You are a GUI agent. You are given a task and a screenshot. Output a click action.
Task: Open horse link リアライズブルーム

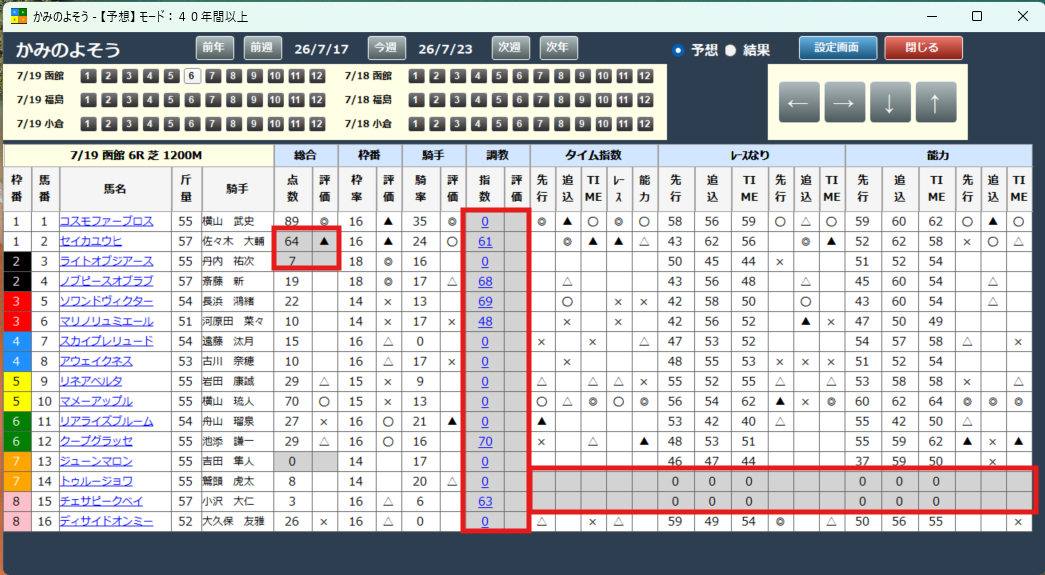[106, 421]
